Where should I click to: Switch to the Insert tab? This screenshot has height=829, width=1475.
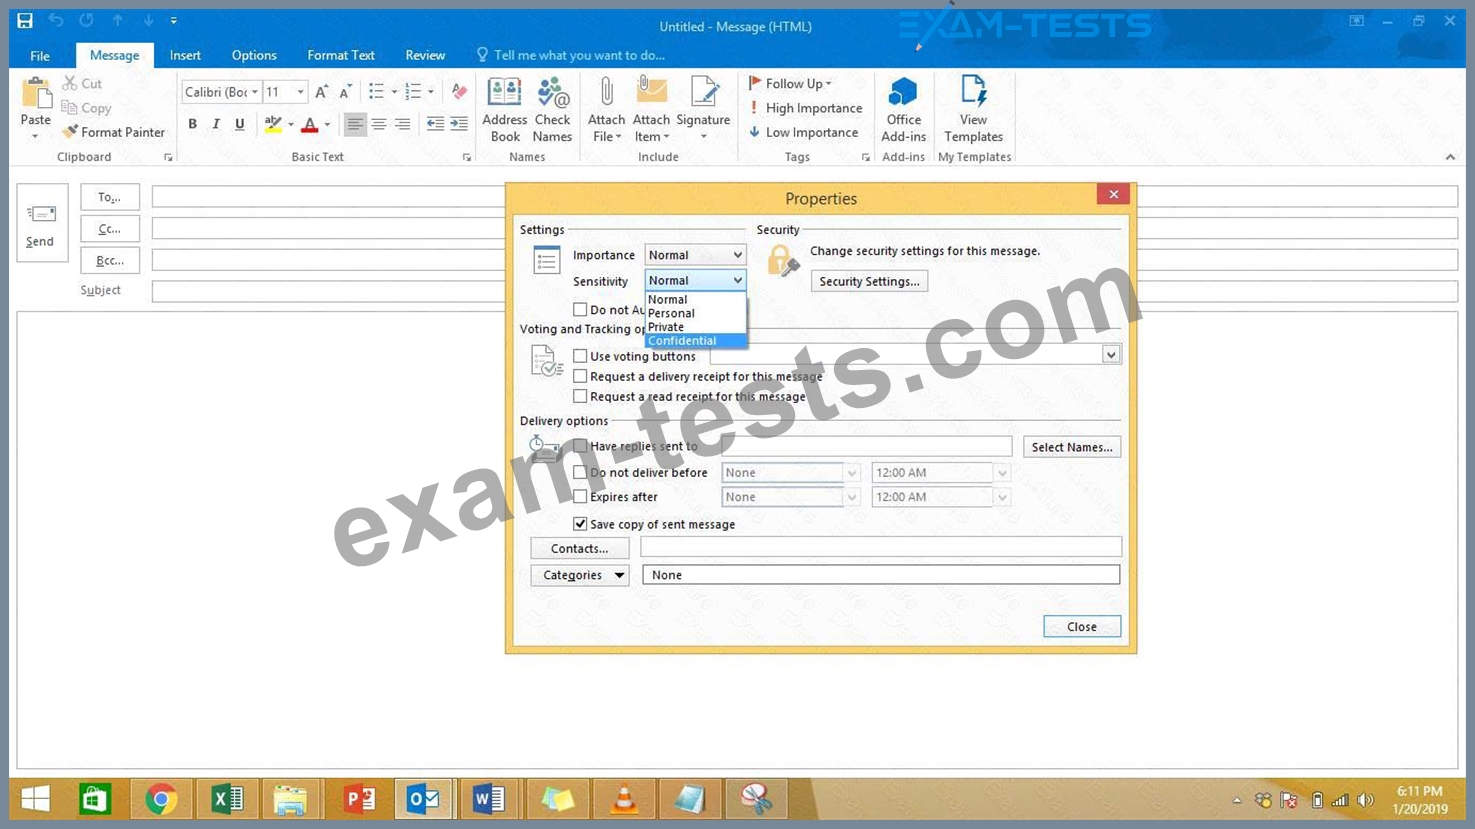pos(185,55)
